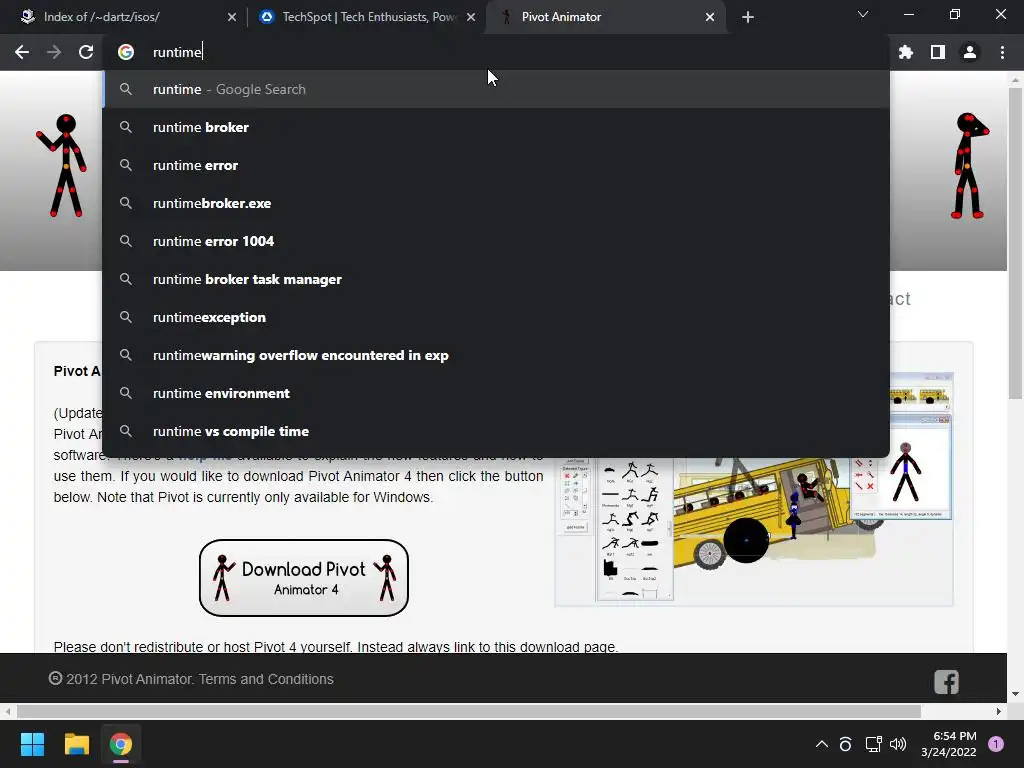This screenshot has height=768, width=1024.
Task: Select 'runtime broker task manager' suggestion
Action: [496, 279]
